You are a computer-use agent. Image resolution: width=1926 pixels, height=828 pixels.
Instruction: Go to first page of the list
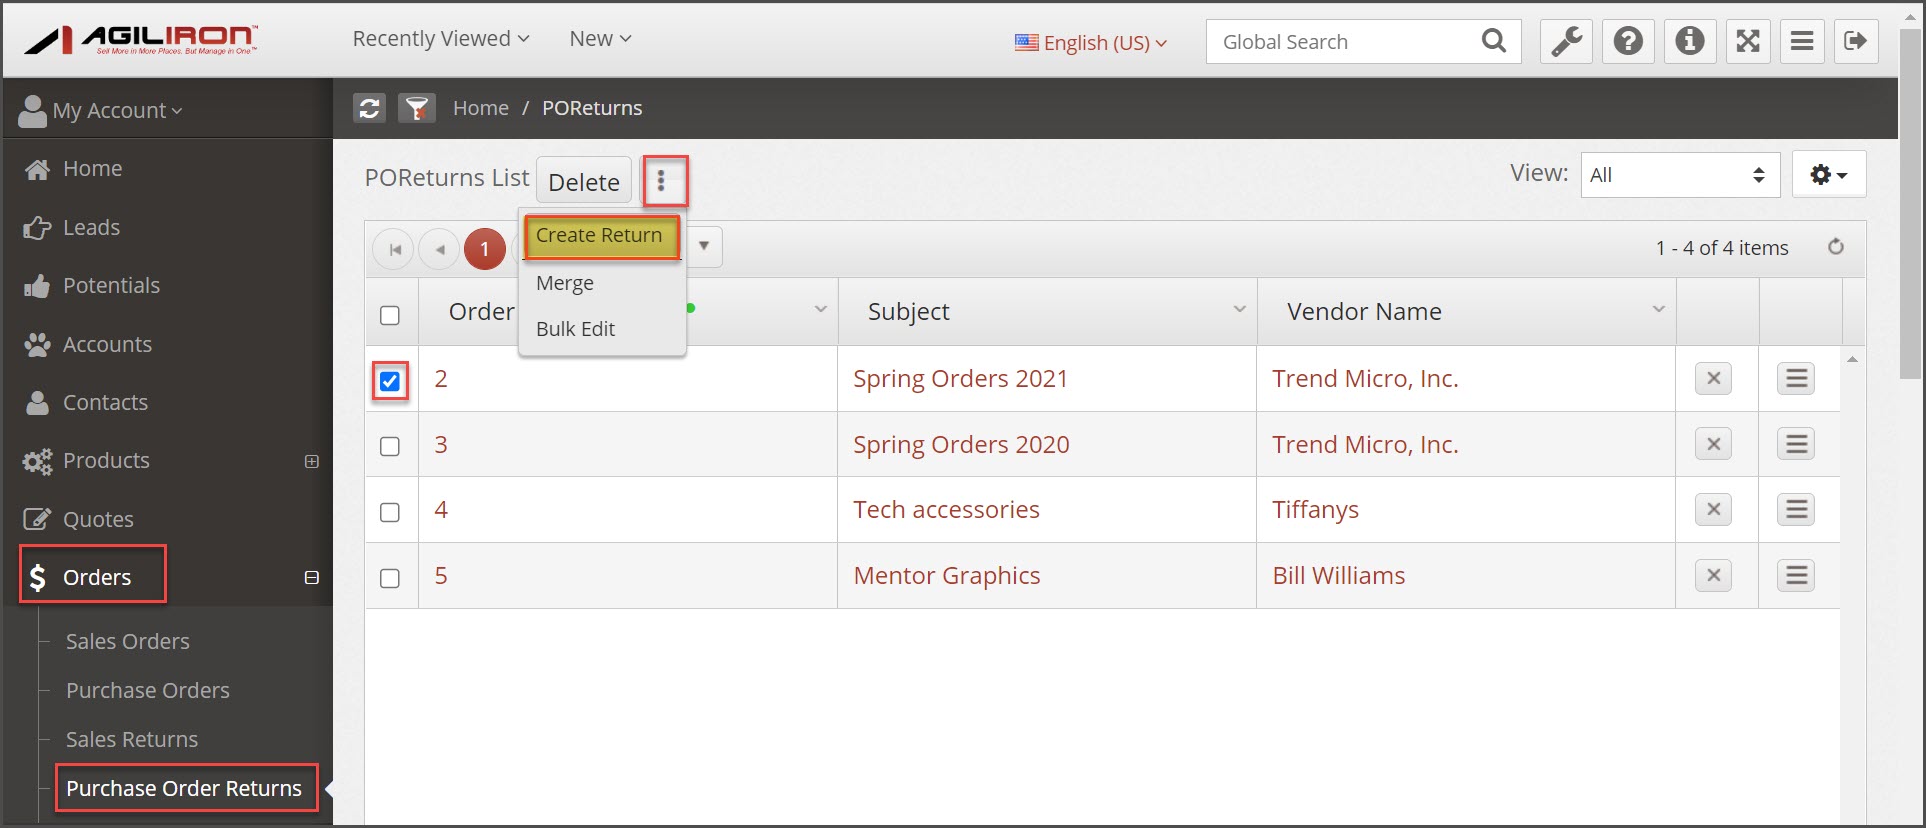[394, 249]
